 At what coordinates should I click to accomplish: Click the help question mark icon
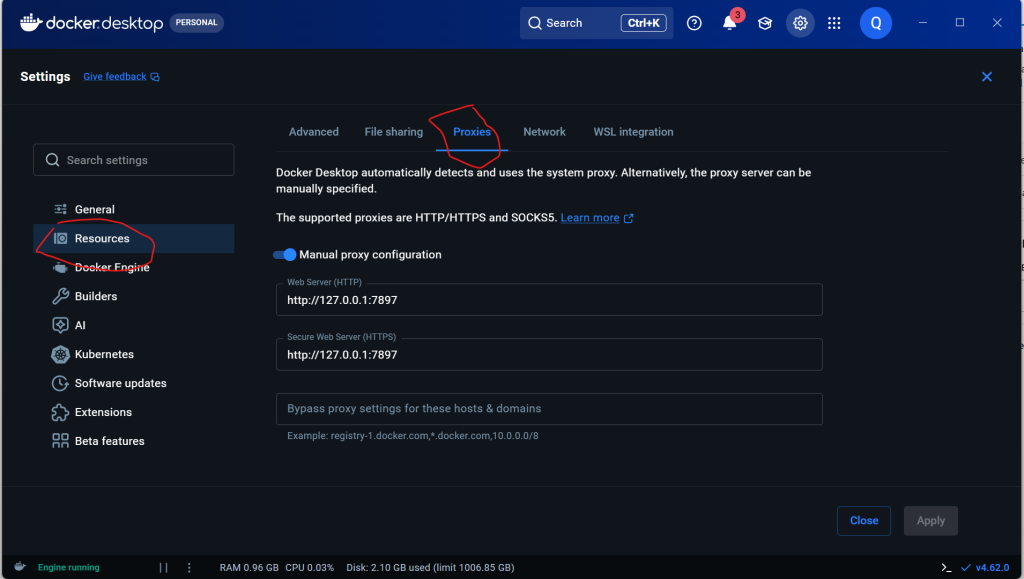(x=695, y=23)
